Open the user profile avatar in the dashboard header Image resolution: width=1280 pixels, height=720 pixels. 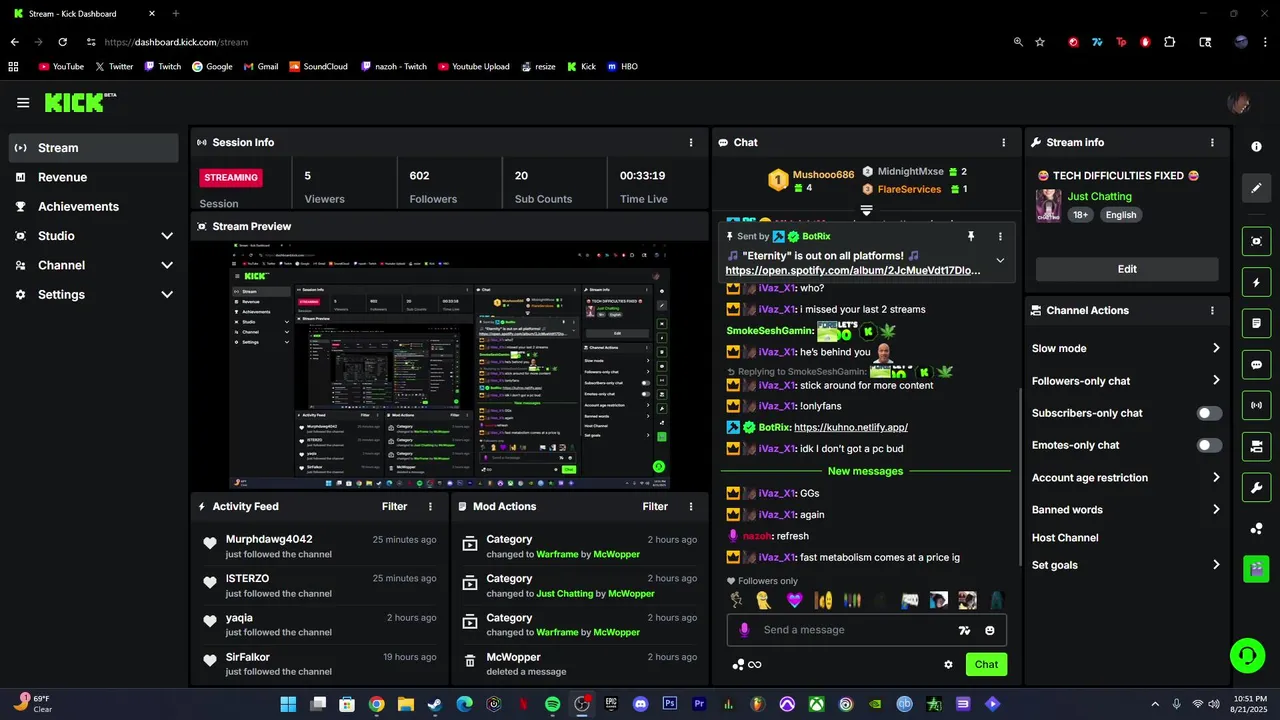click(x=1239, y=103)
